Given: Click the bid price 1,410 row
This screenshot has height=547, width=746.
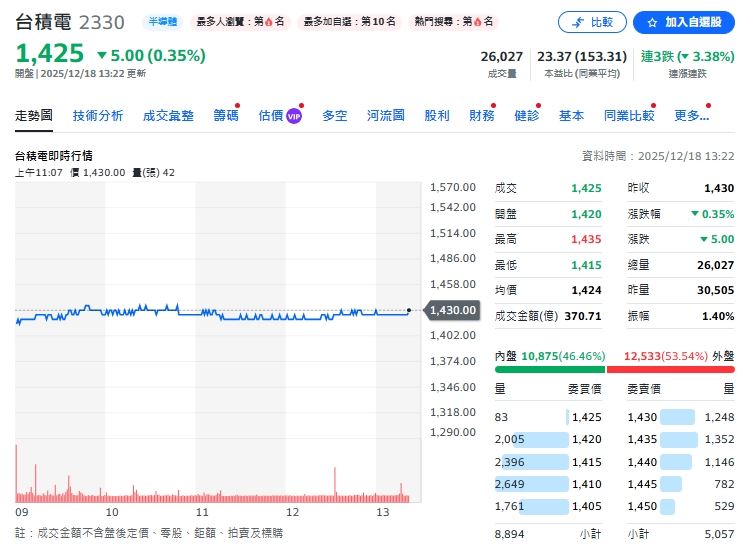Looking at the screenshot, I should point(548,484).
